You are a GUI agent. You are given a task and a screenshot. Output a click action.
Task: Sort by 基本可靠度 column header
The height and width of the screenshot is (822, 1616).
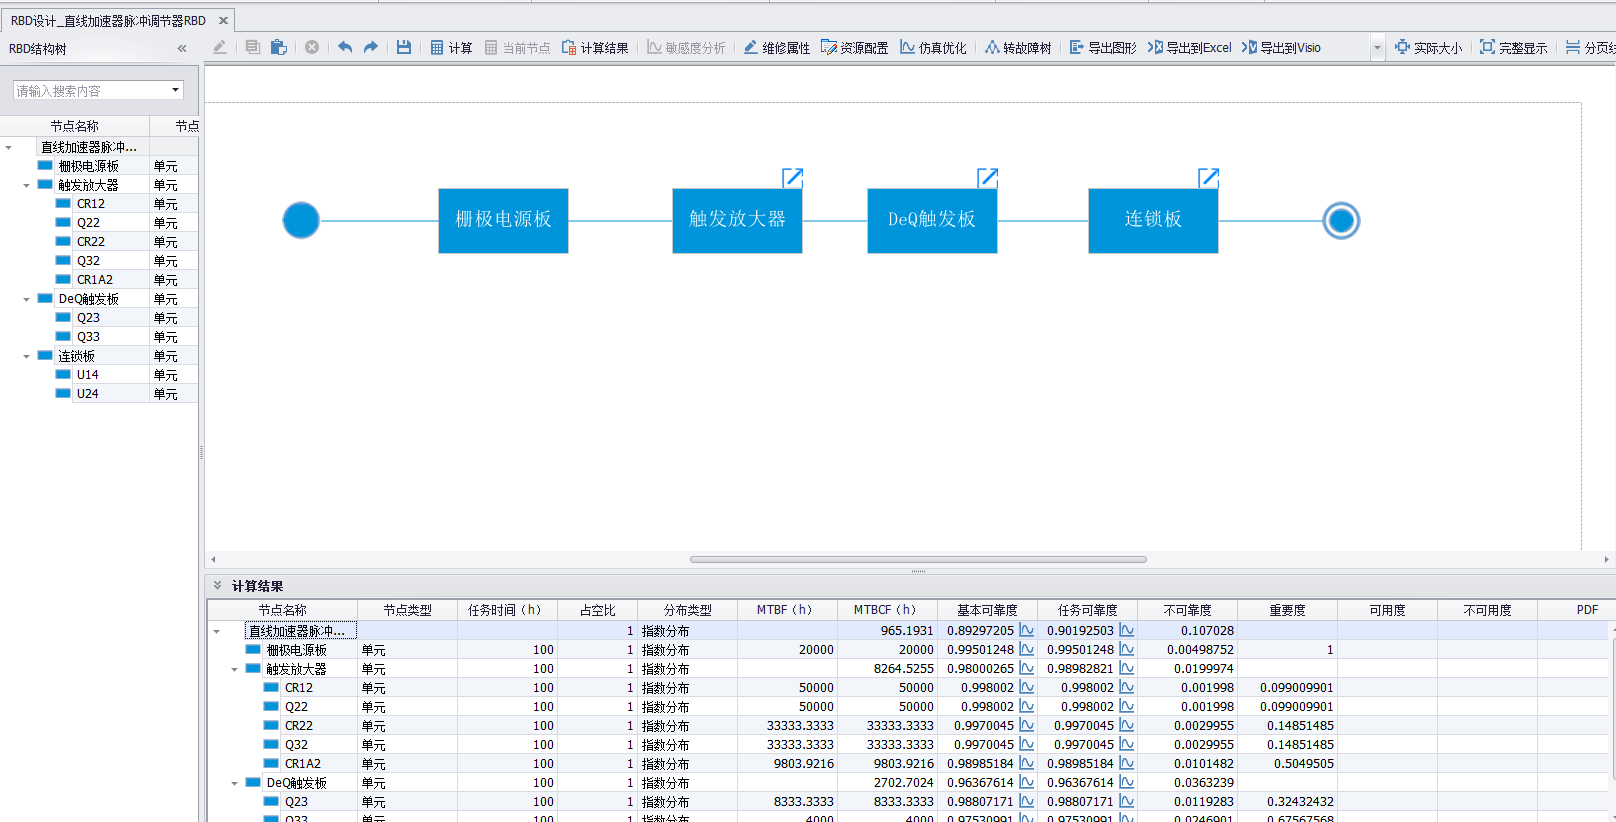987,610
